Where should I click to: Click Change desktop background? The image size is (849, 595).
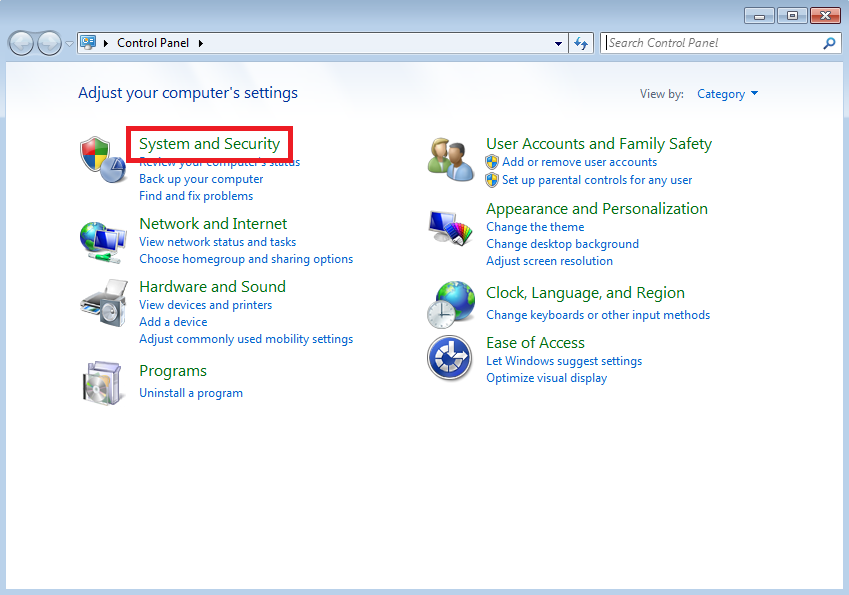[x=562, y=244]
